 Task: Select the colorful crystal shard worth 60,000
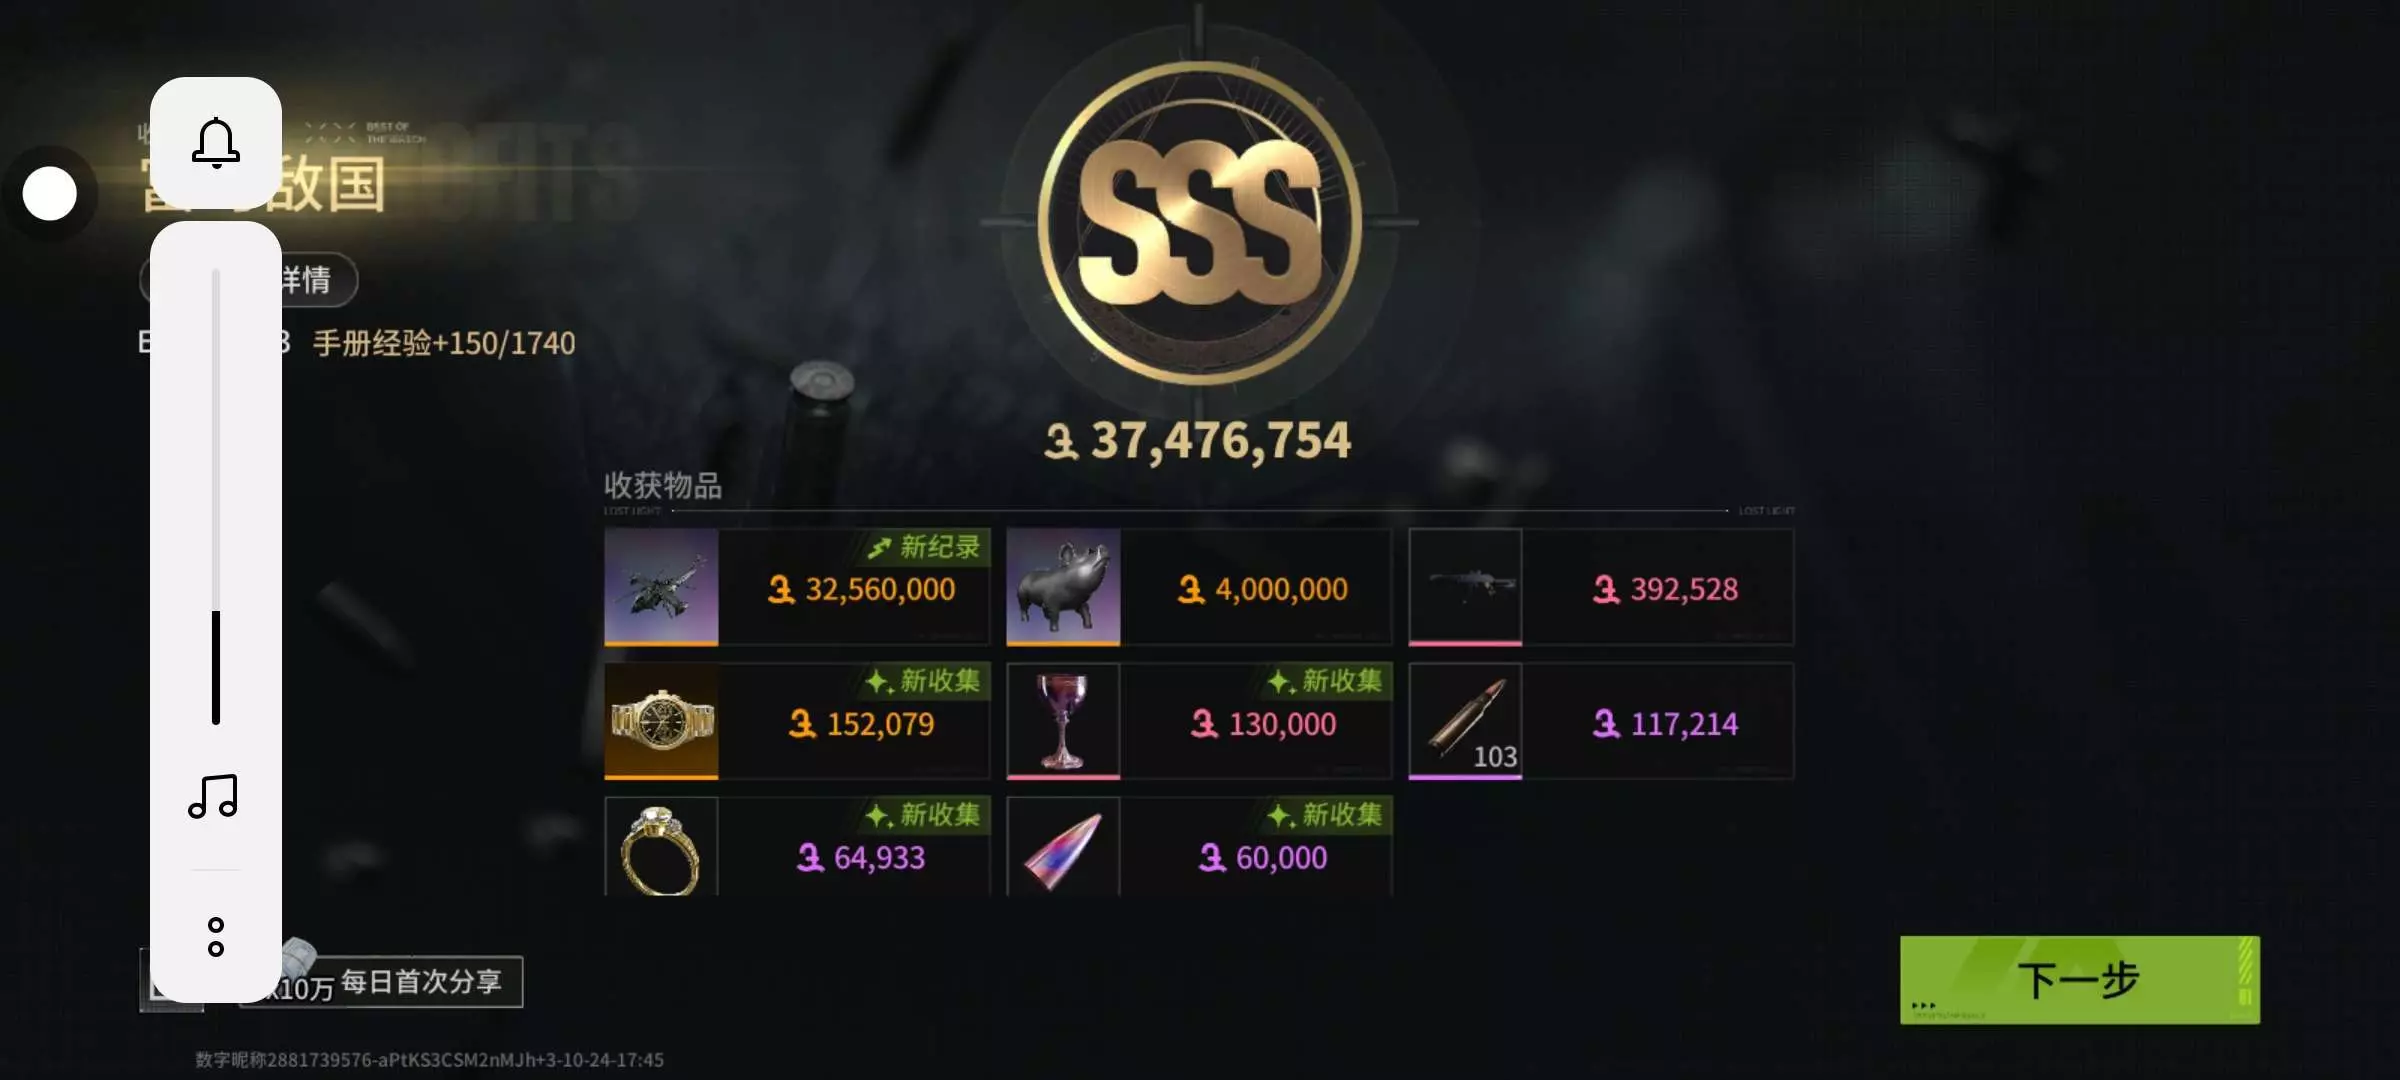tap(1199, 846)
